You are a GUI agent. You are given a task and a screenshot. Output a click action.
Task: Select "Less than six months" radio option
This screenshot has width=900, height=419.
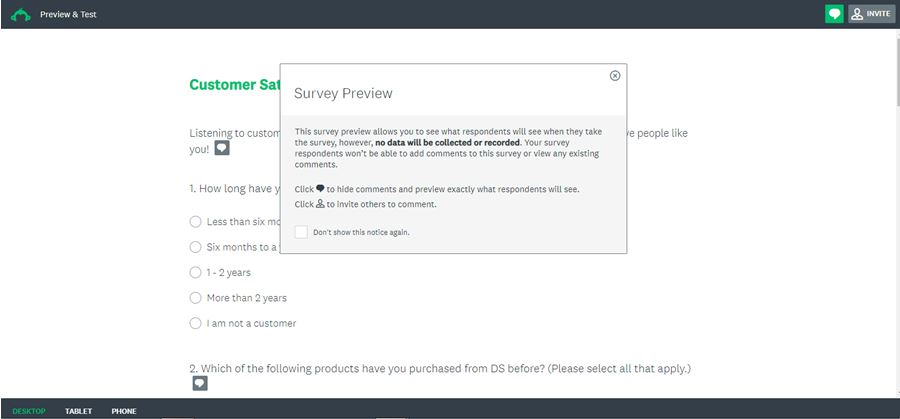[x=195, y=222]
